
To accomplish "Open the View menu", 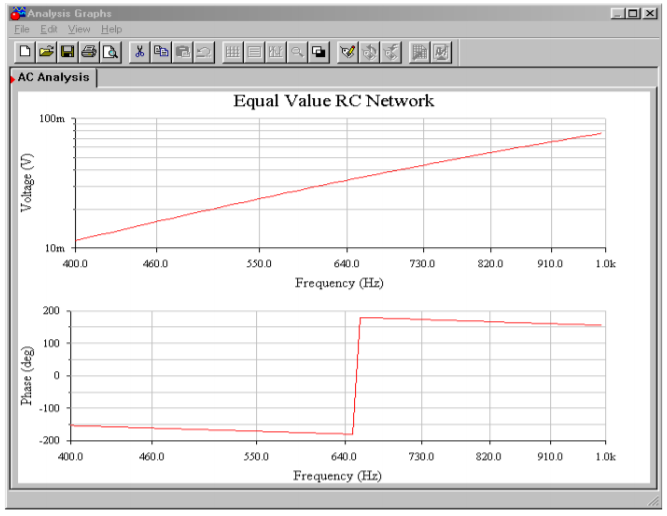I will pyautogui.click(x=79, y=29).
